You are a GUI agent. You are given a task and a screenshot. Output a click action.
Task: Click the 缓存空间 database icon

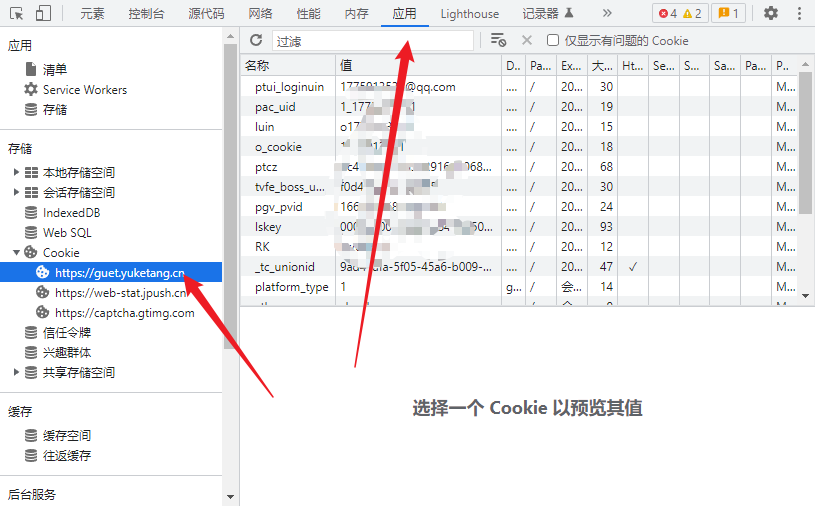click(x=31, y=435)
